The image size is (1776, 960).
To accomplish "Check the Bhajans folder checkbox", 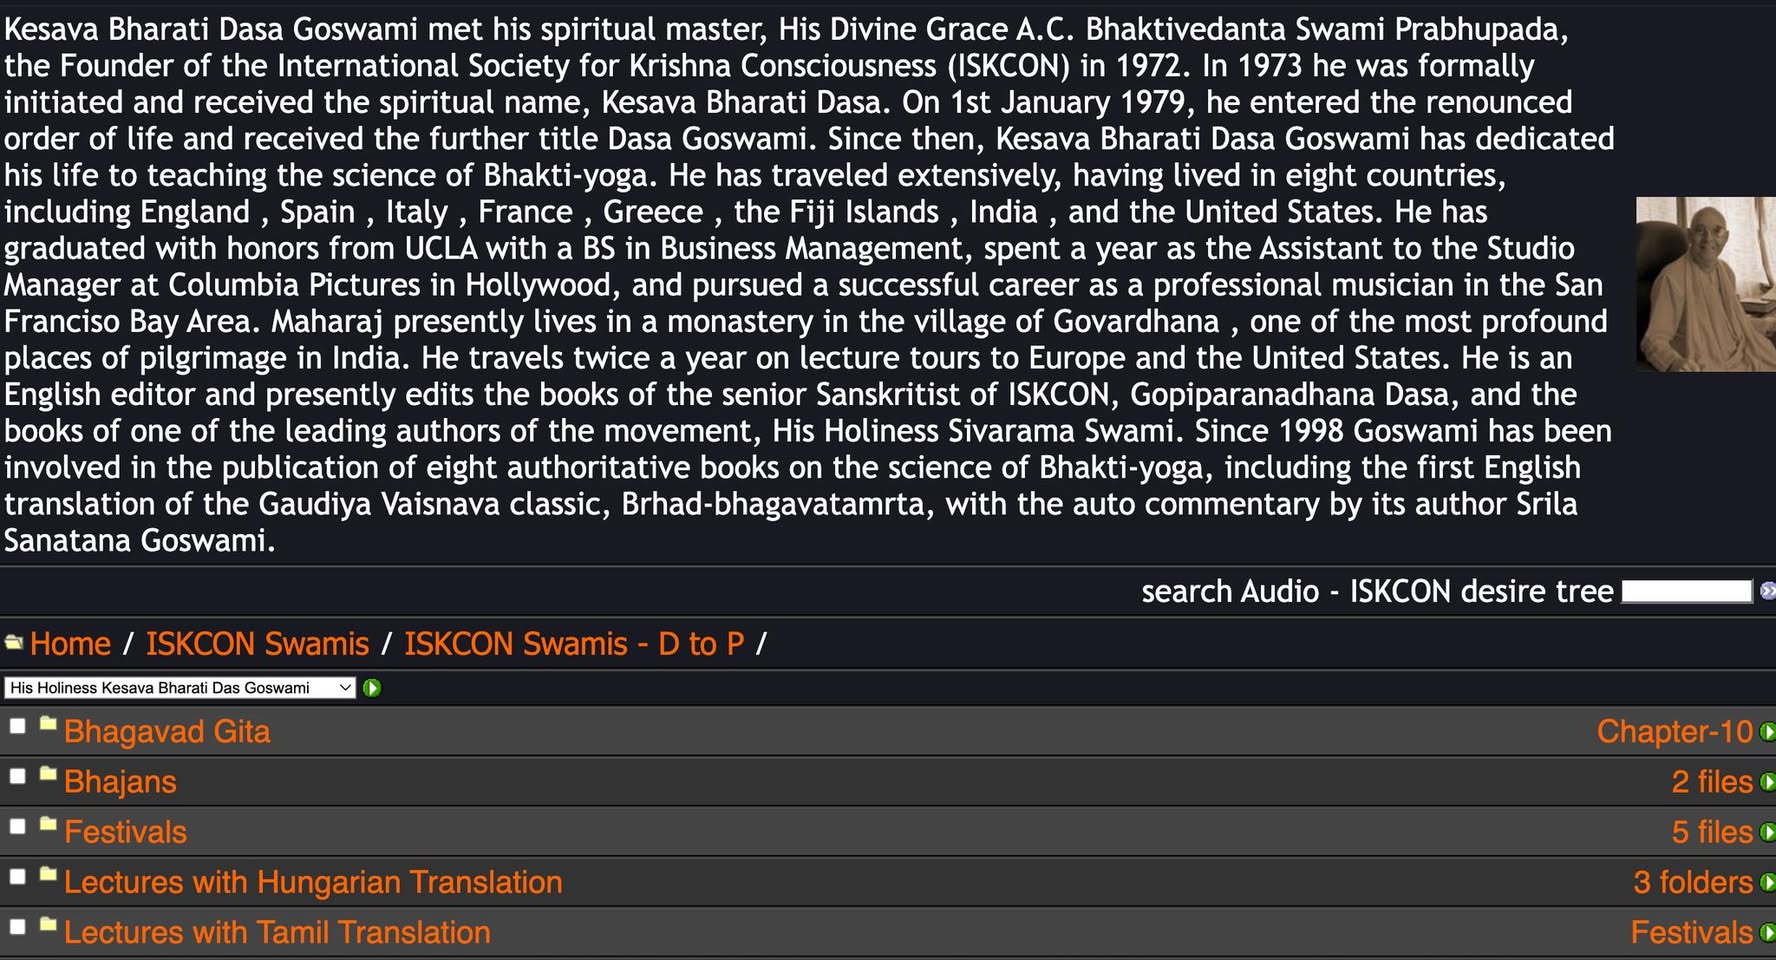I will coord(18,777).
